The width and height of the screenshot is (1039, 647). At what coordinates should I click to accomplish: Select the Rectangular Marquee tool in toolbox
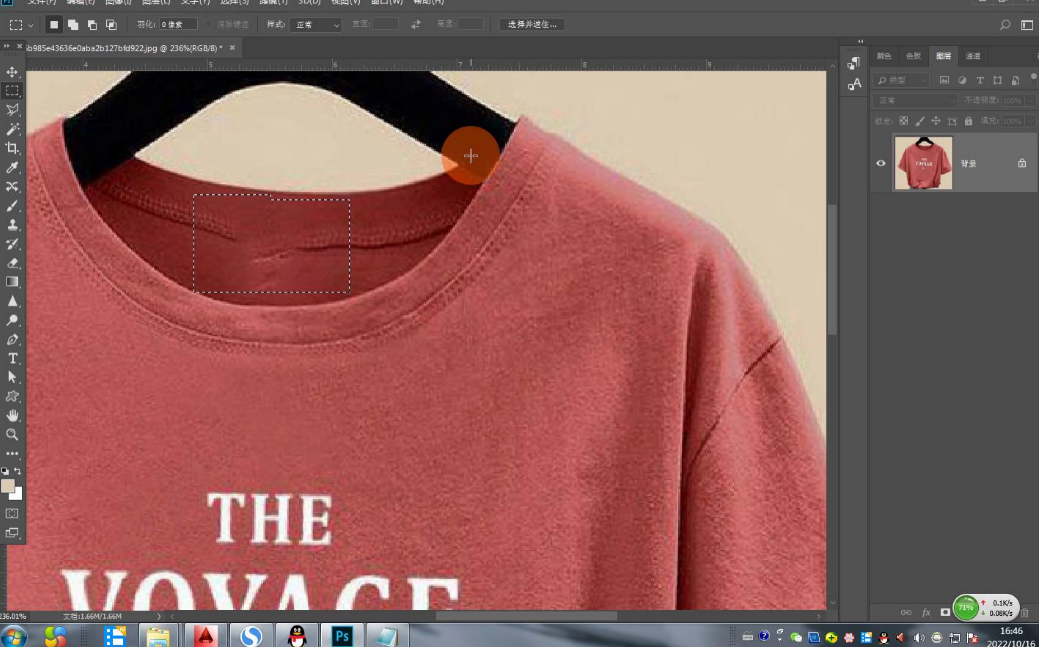[12, 91]
